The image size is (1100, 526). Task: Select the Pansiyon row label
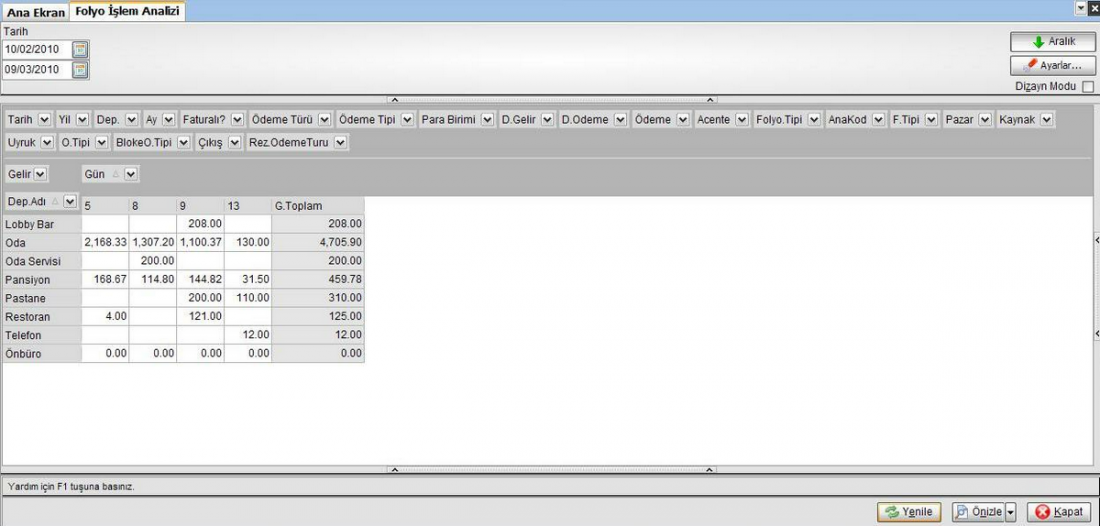click(41, 280)
